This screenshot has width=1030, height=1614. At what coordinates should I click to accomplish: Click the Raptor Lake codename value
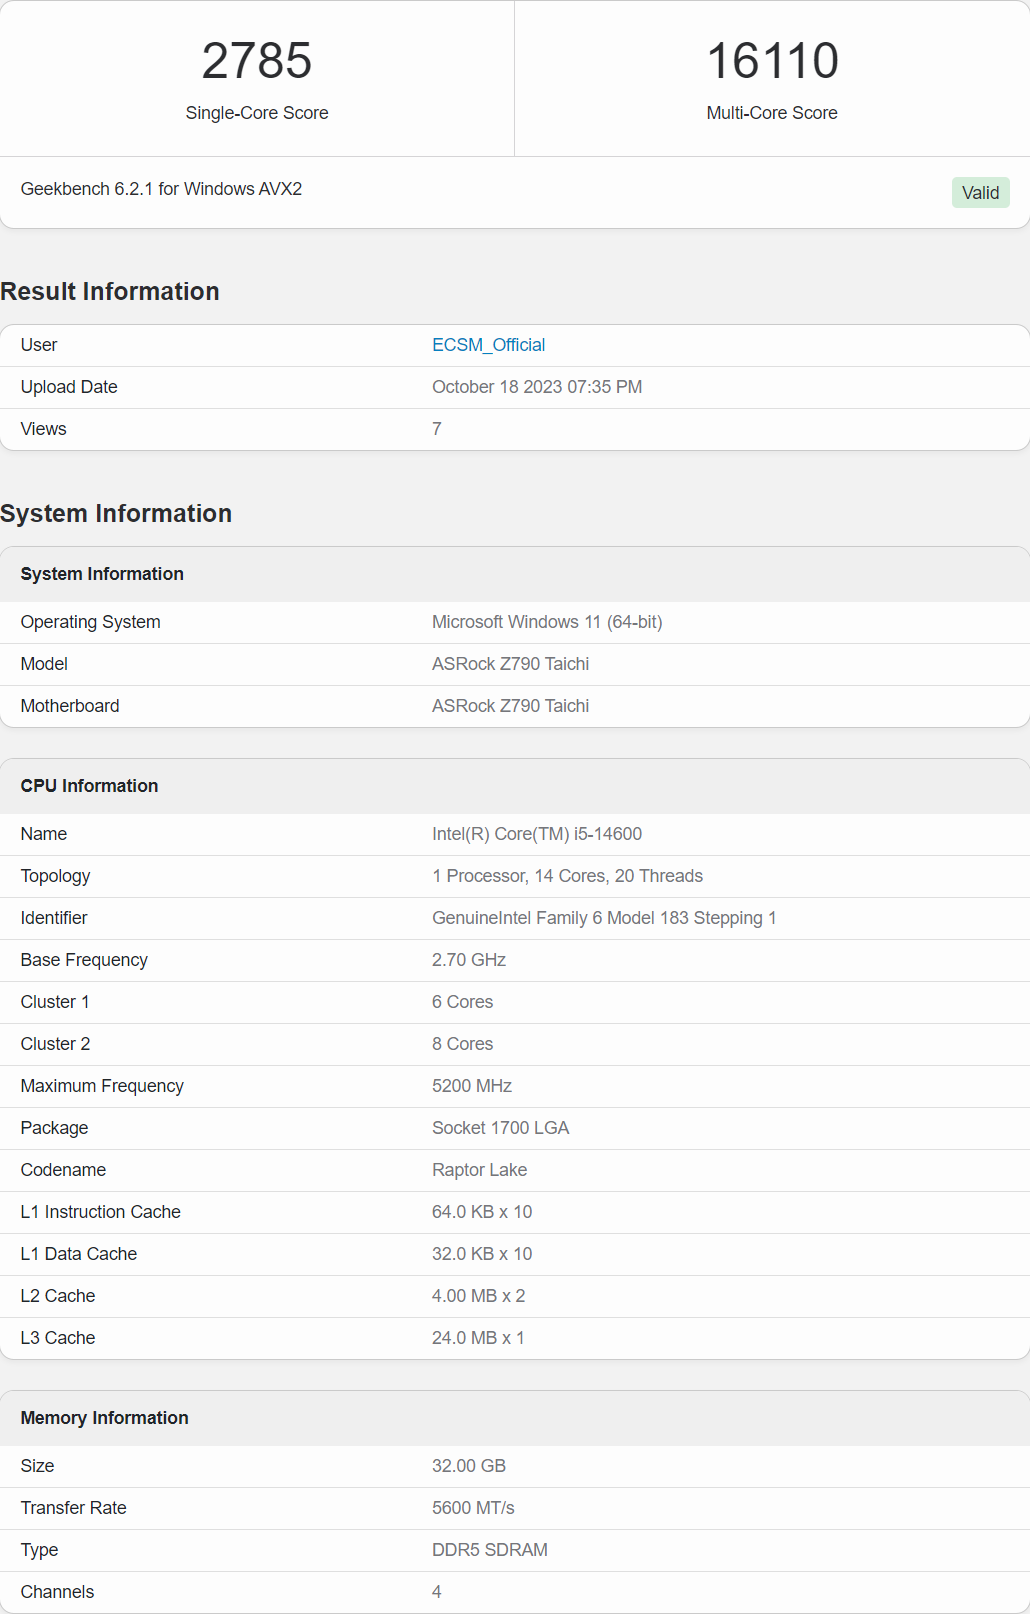pos(479,1170)
